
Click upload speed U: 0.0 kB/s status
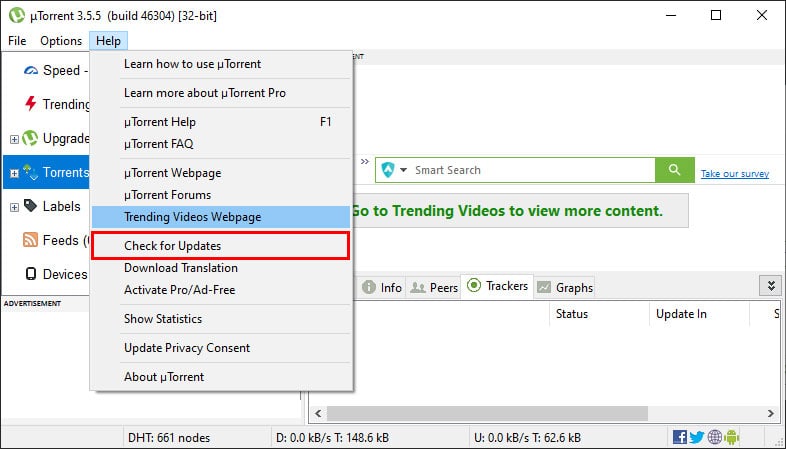[x=527, y=438]
